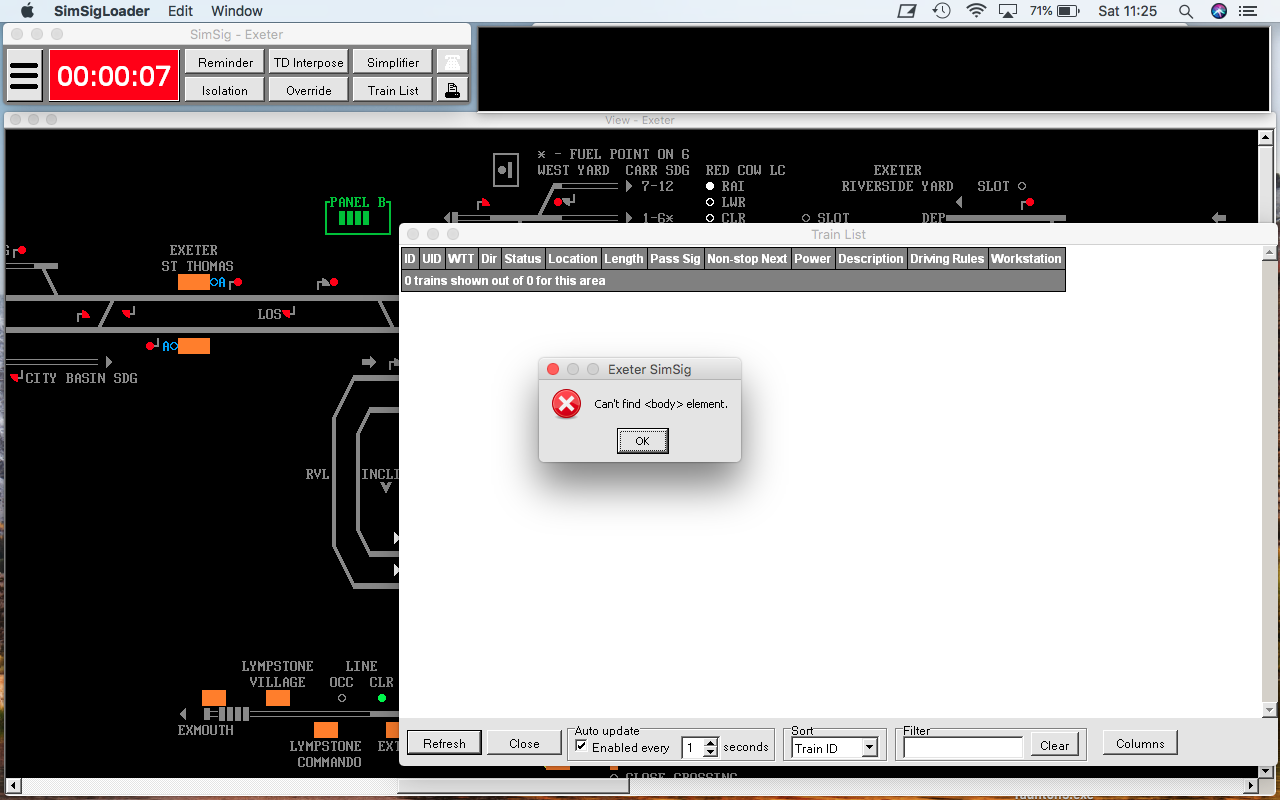Viewport: 1280px width, 800px height.
Task: Click the Siri icon in menu bar
Action: tap(1218, 11)
